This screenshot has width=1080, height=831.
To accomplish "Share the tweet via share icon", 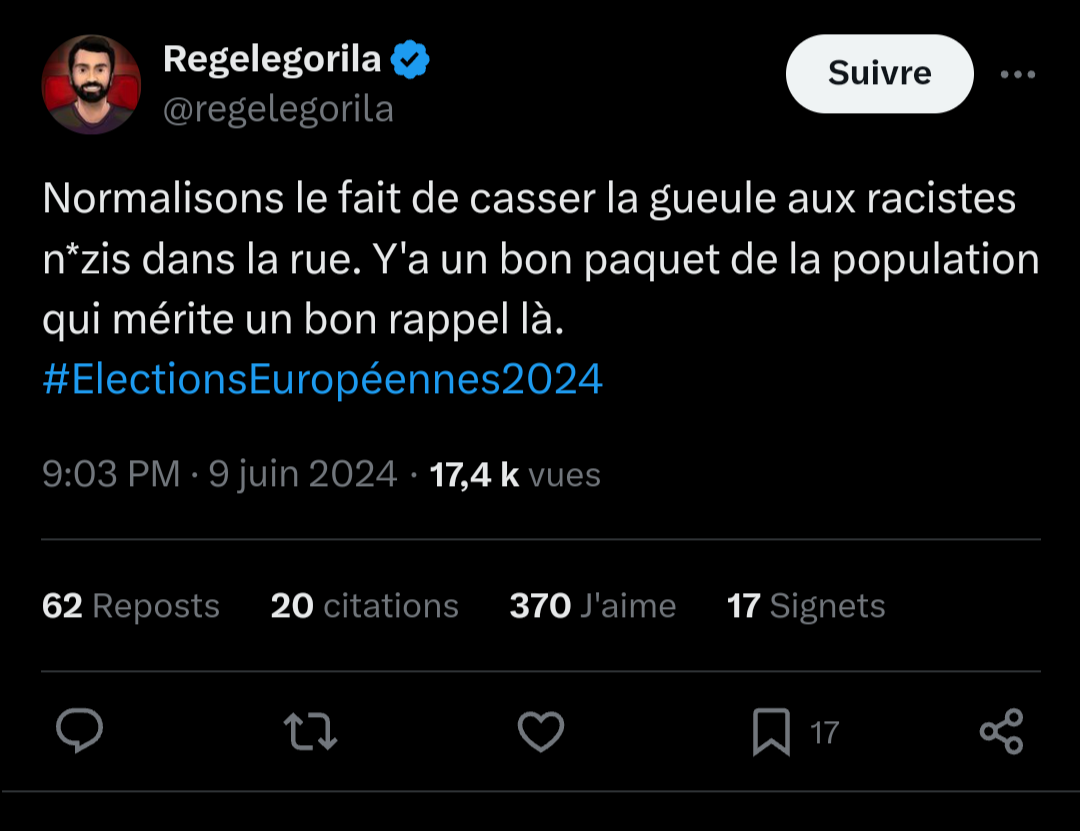I will pyautogui.click(x=1001, y=731).
